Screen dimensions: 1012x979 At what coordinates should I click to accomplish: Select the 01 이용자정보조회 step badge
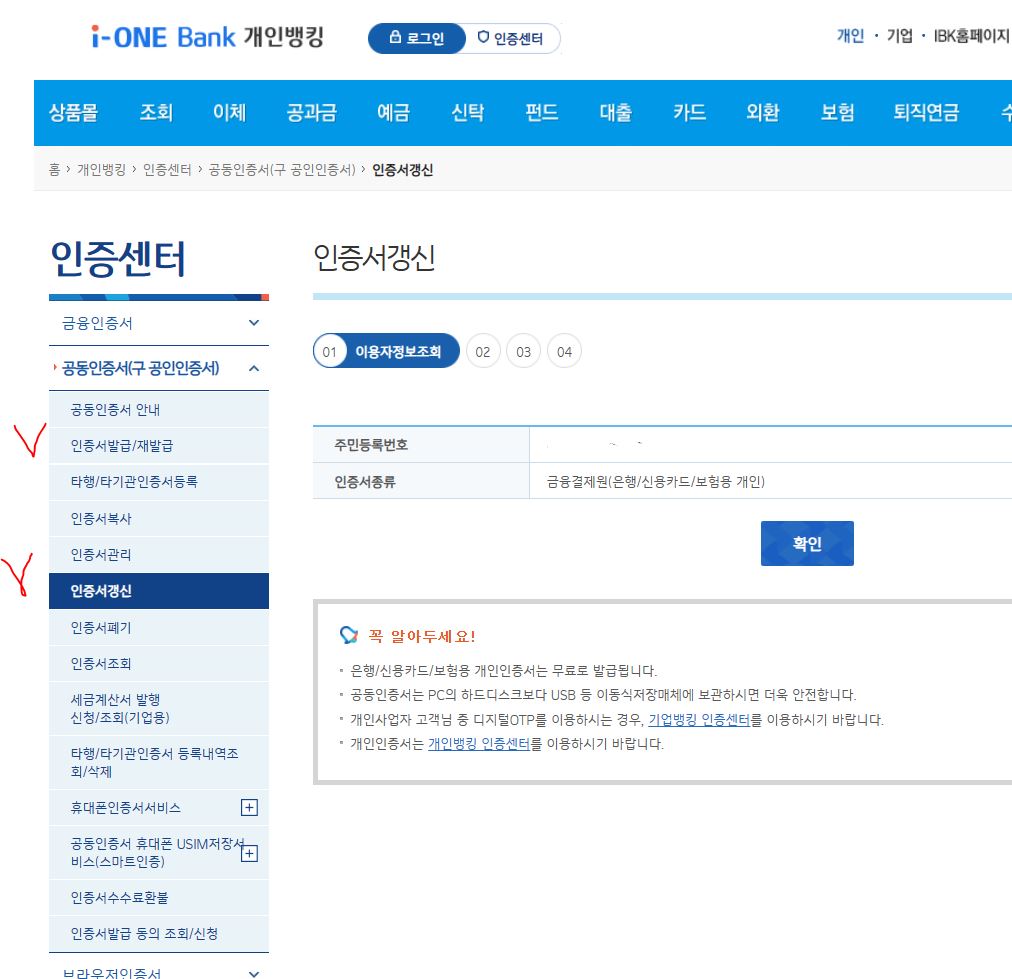pos(385,350)
